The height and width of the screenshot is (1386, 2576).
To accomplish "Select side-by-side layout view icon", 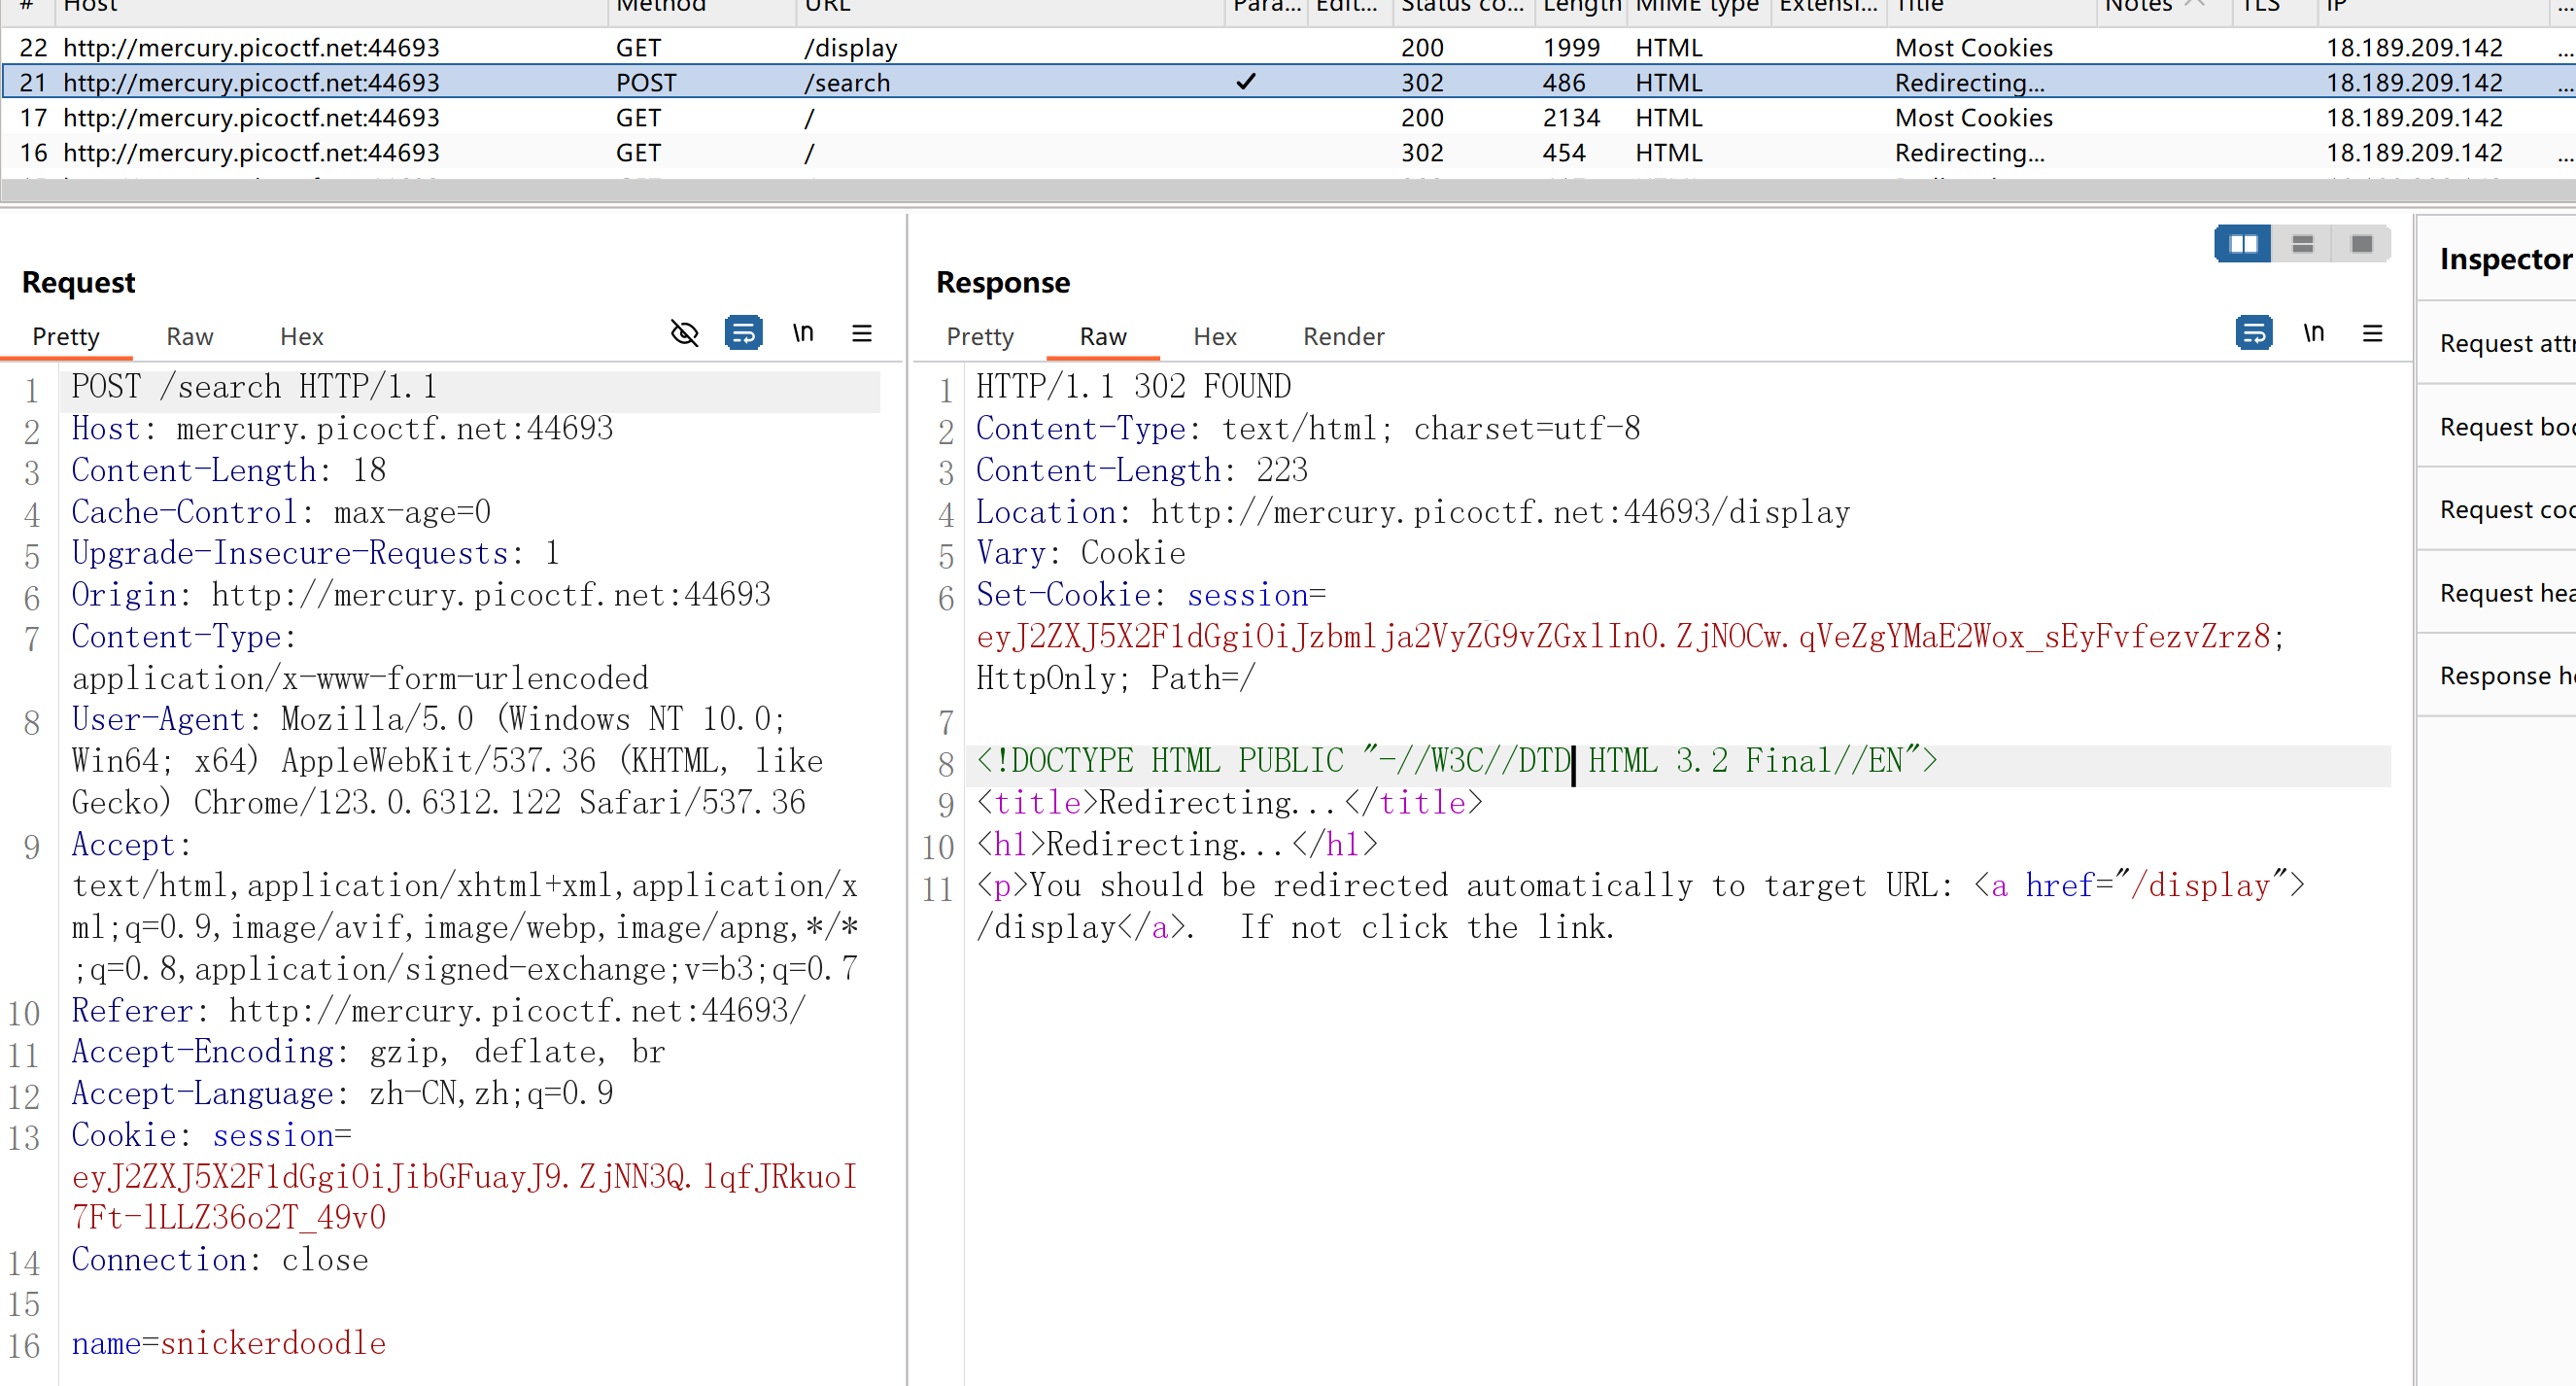I will click(x=2243, y=244).
